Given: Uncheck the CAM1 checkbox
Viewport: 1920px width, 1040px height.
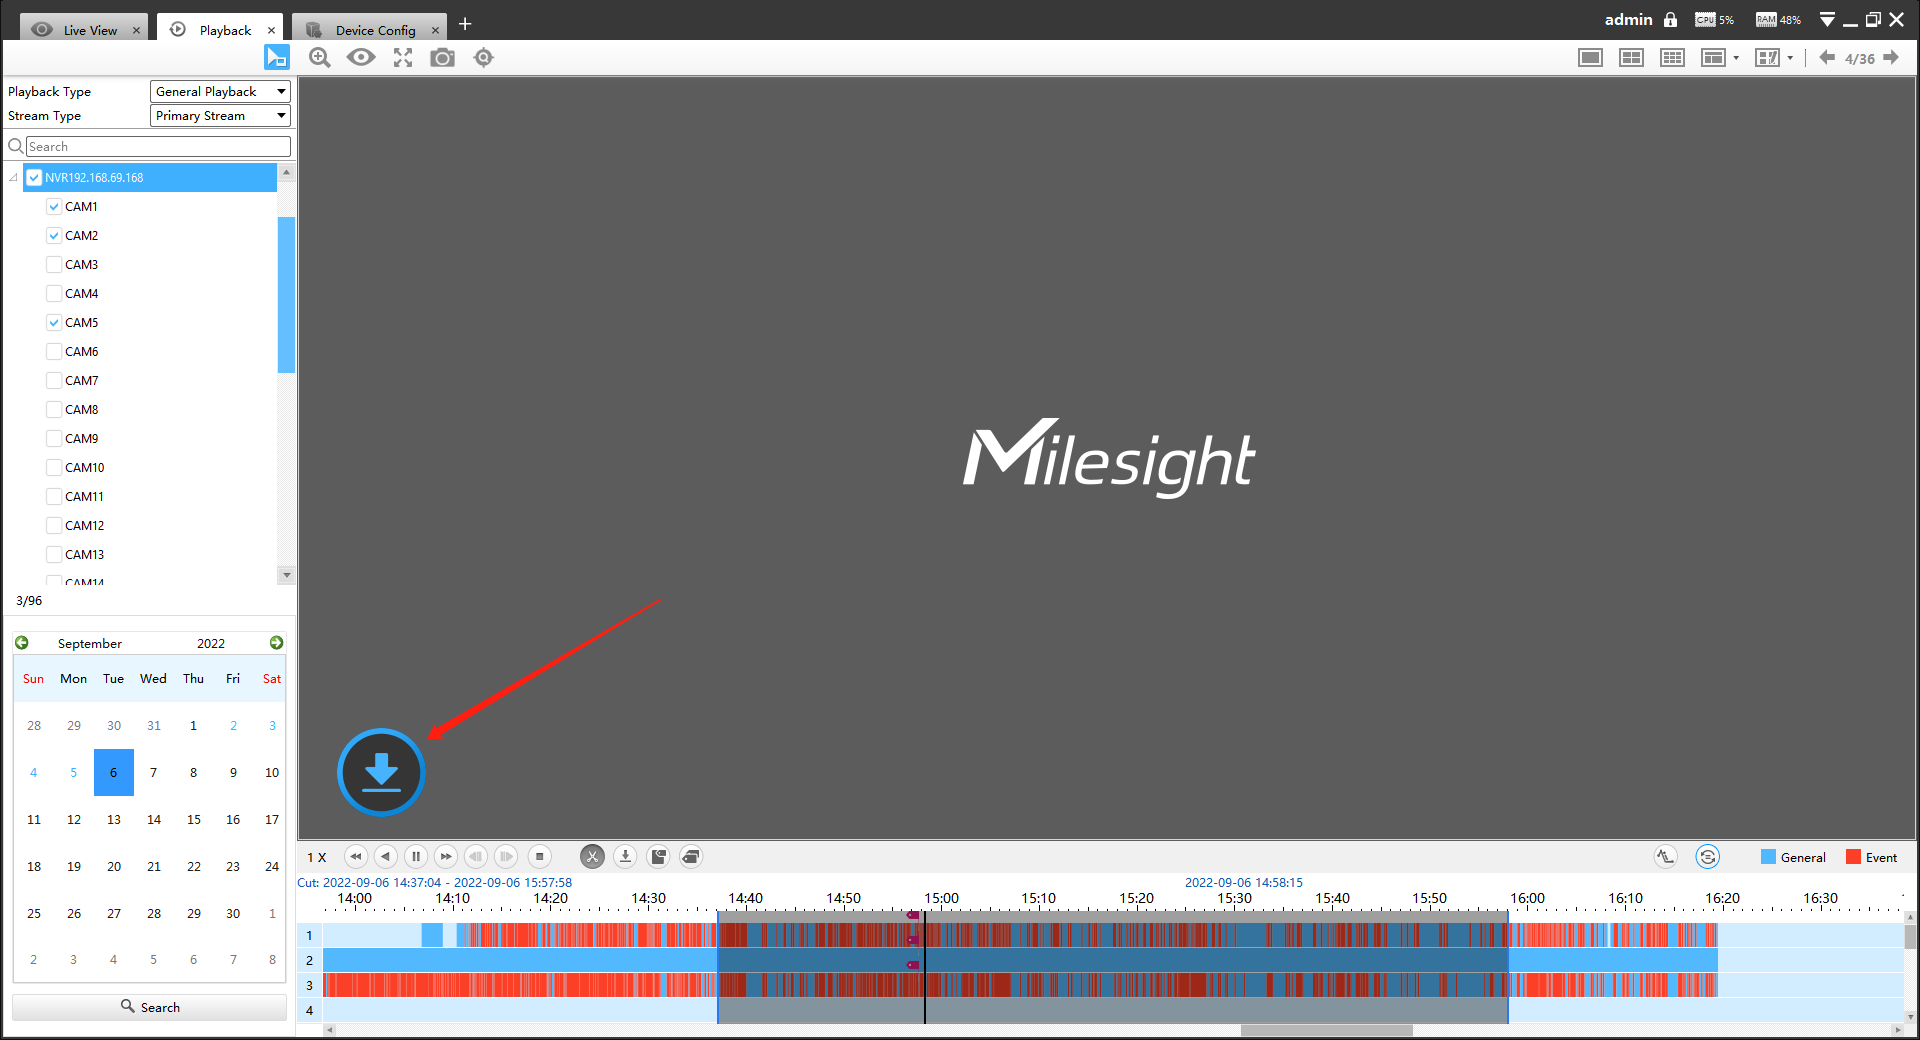Looking at the screenshot, I should click(54, 206).
